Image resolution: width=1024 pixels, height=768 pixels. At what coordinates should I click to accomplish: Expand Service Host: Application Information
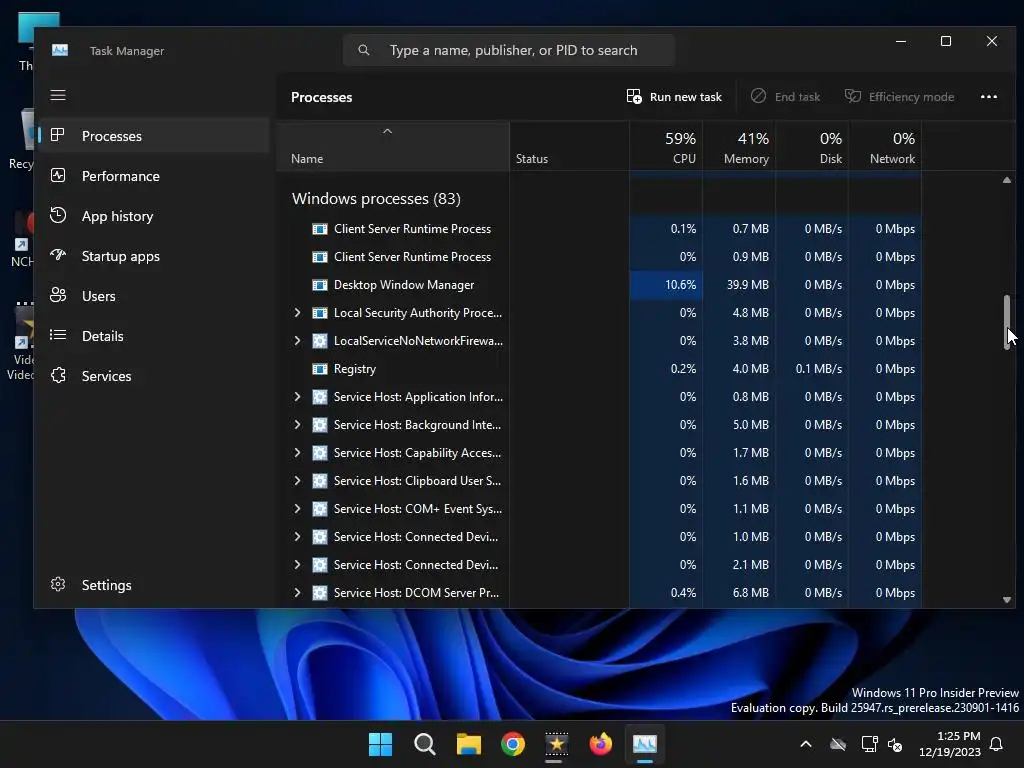(x=297, y=396)
